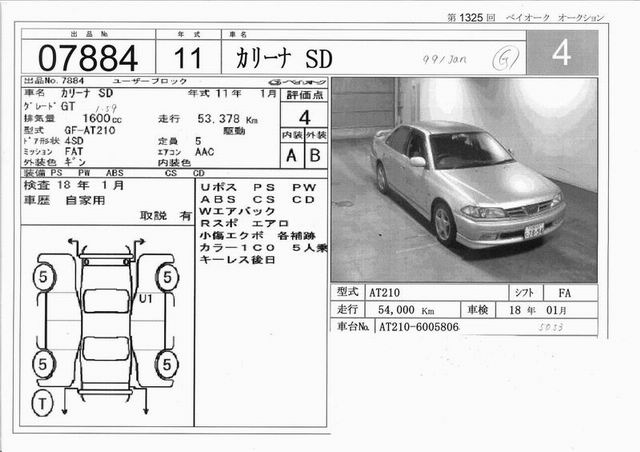Image resolution: width=640 pixels, height=452 pixels.
Task: Click the exterior grade B
Action: pyautogui.click(x=315, y=155)
